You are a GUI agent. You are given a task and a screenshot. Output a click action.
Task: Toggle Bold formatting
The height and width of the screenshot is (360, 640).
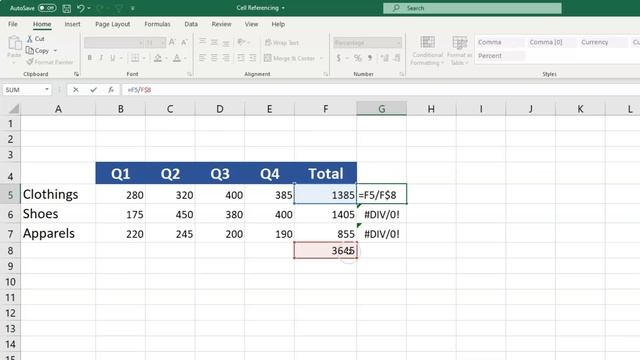click(90, 58)
